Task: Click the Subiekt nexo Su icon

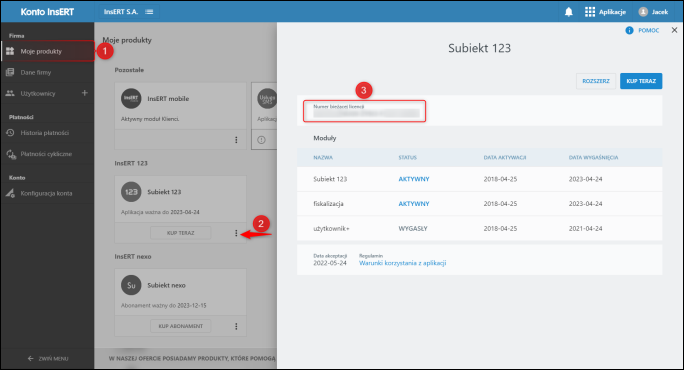Action: [x=131, y=285]
